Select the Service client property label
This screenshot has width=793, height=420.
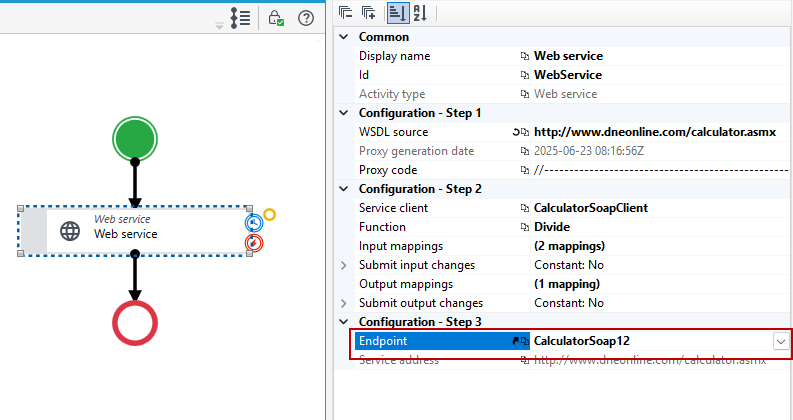pos(393,208)
